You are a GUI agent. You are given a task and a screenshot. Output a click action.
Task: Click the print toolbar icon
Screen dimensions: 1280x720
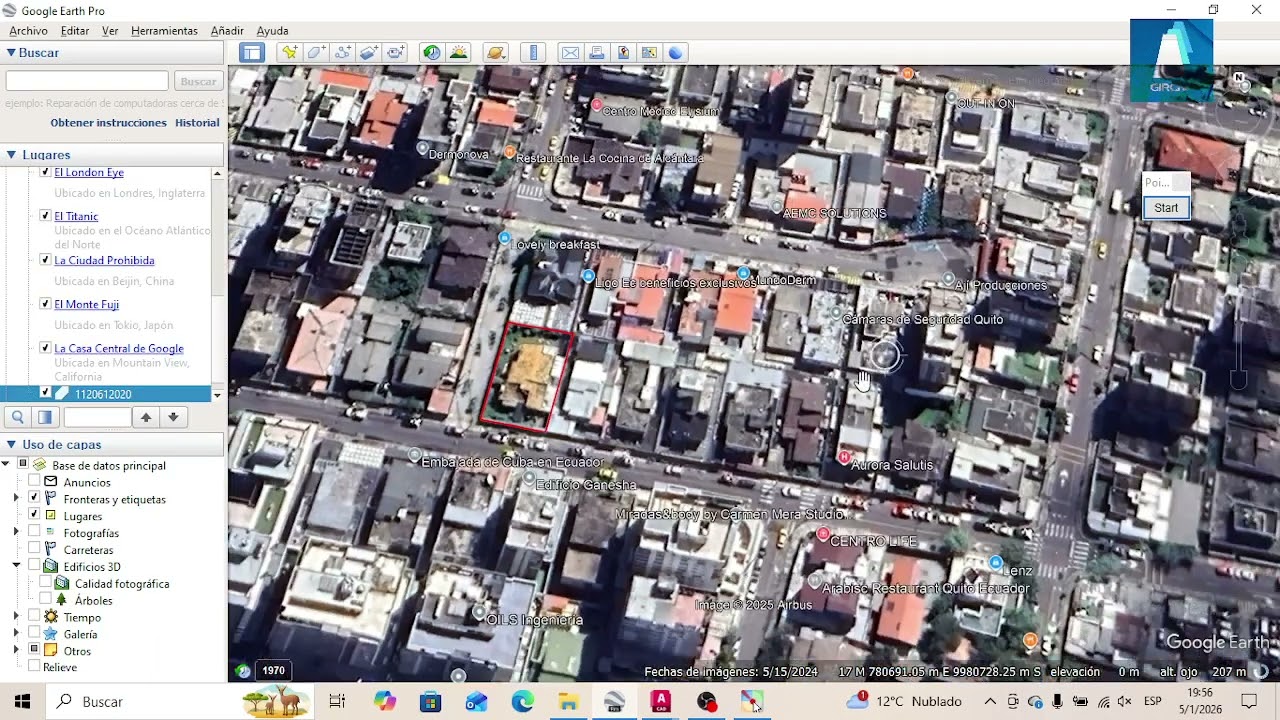(x=597, y=53)
